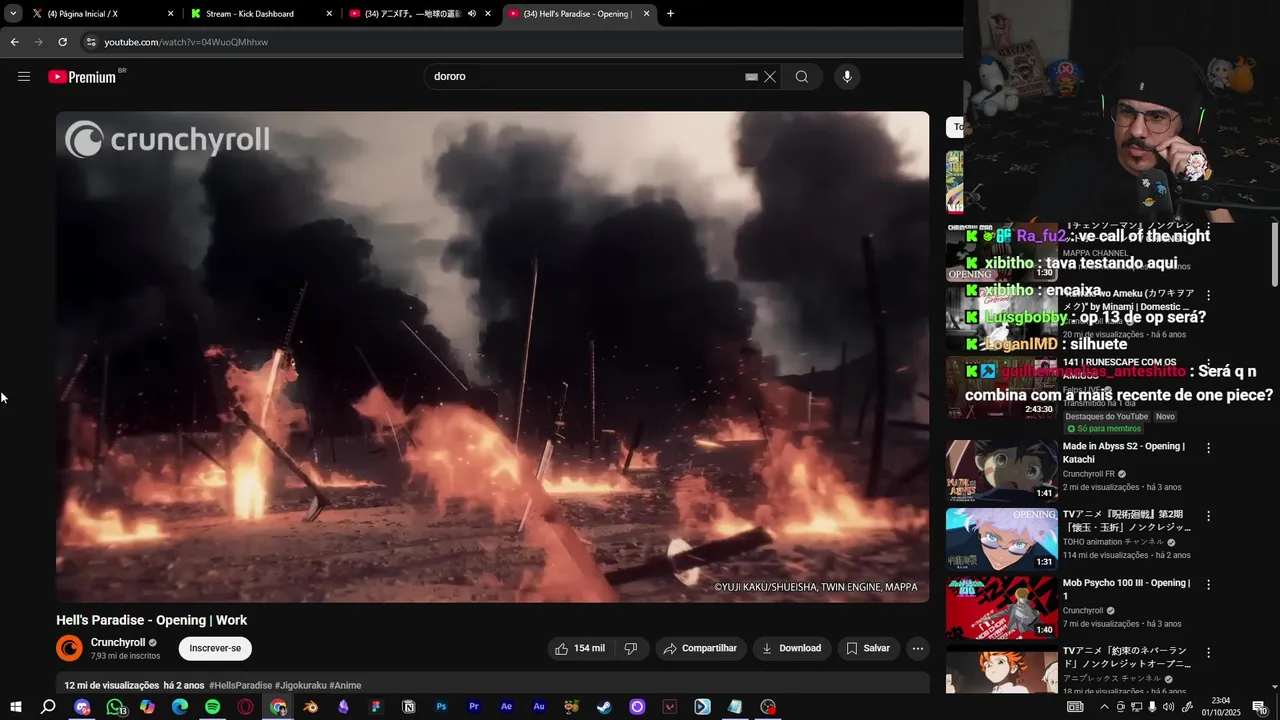Screen dimensions: 1280x720
Task: Dislike the video with thumbs down
Action: (631, 648)
